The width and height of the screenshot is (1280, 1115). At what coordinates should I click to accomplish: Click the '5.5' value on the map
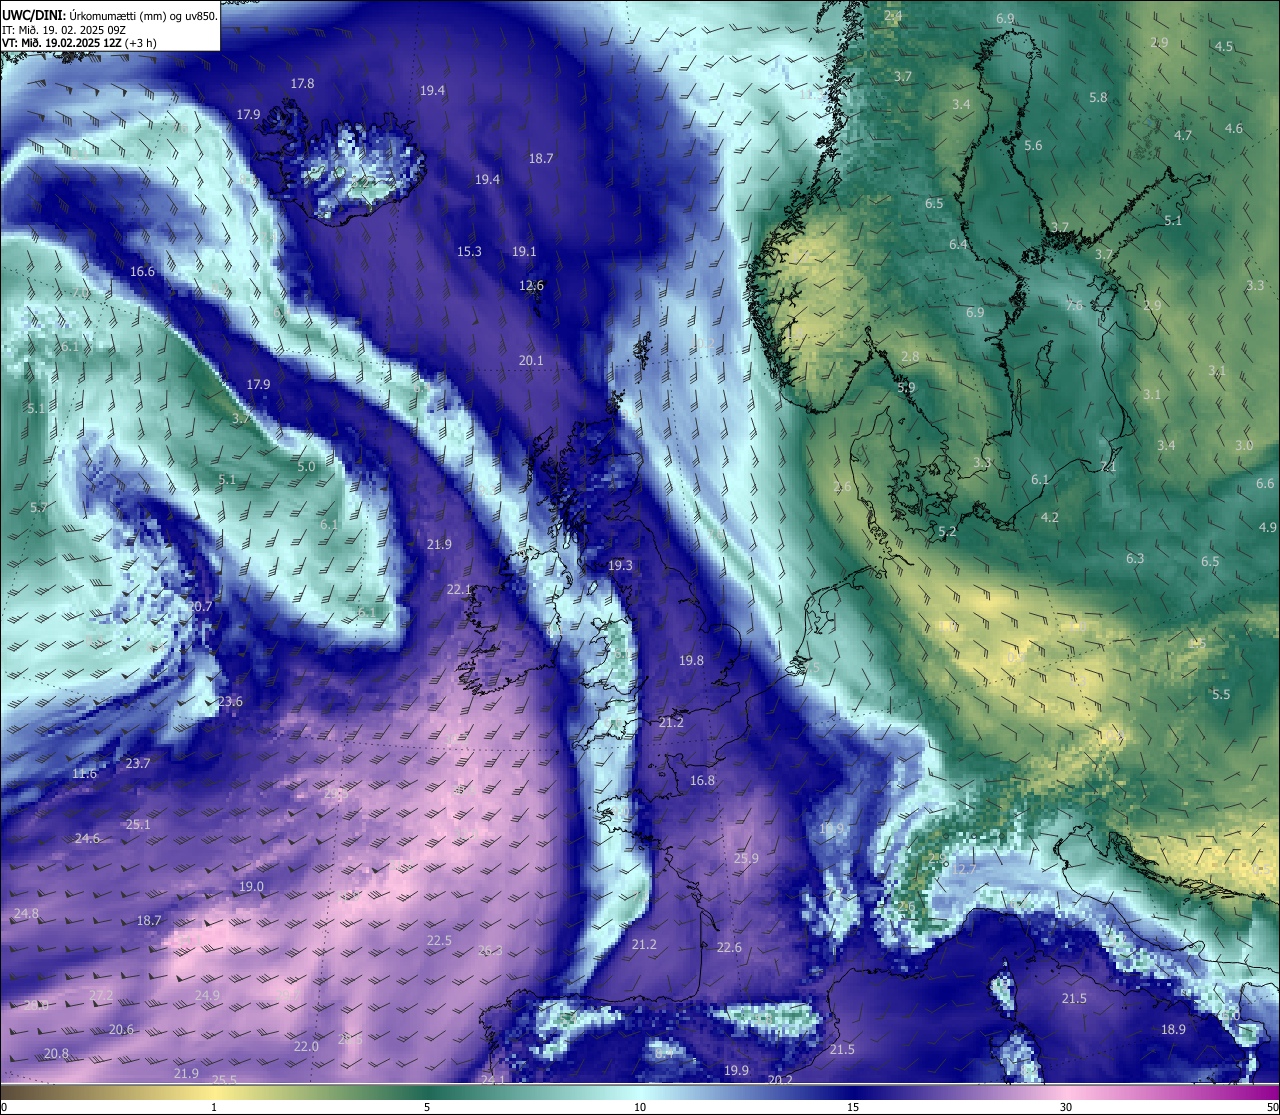pyautogui.click(x=1221, y=695)
